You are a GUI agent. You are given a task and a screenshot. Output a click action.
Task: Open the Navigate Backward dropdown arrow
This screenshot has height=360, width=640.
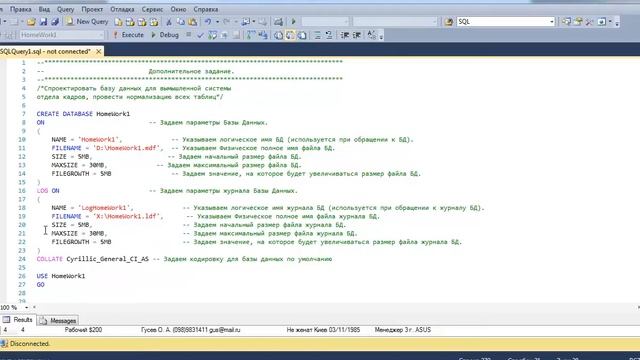(253, 22)
